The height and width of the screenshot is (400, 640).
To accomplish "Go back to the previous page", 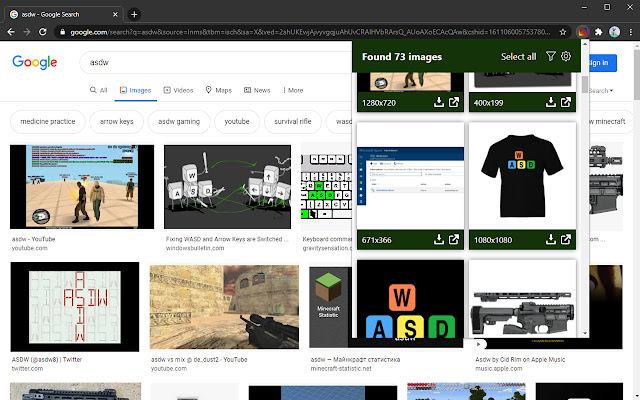I will (11, 32).
